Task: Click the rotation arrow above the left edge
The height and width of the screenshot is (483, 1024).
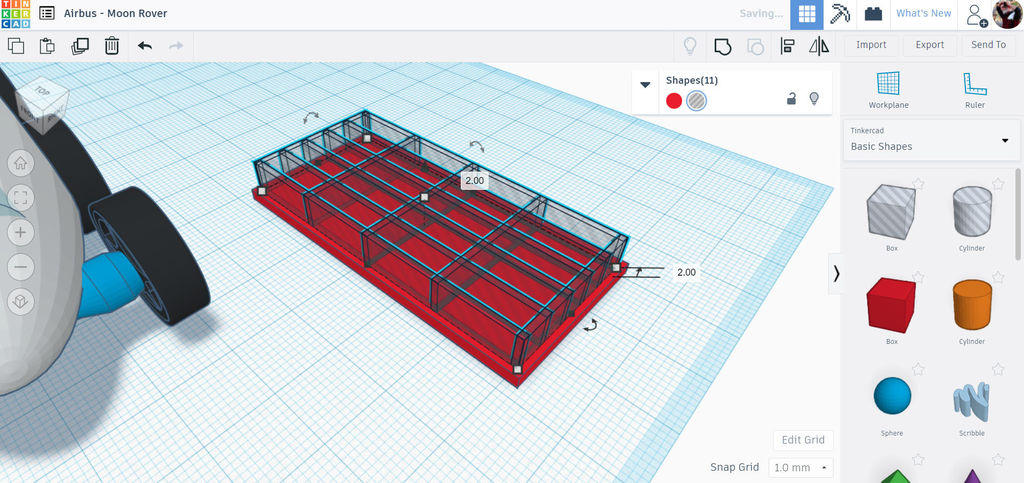Action: [311, 117]
